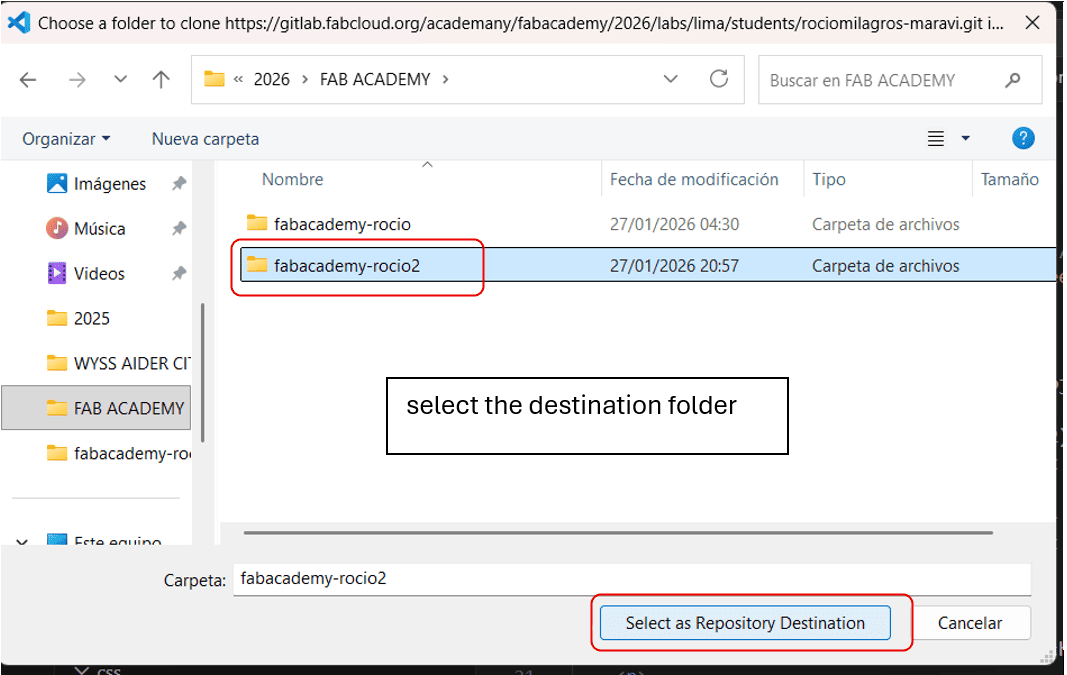
Task: Expand view options dropdown arrow
Action: coord(966,139)
